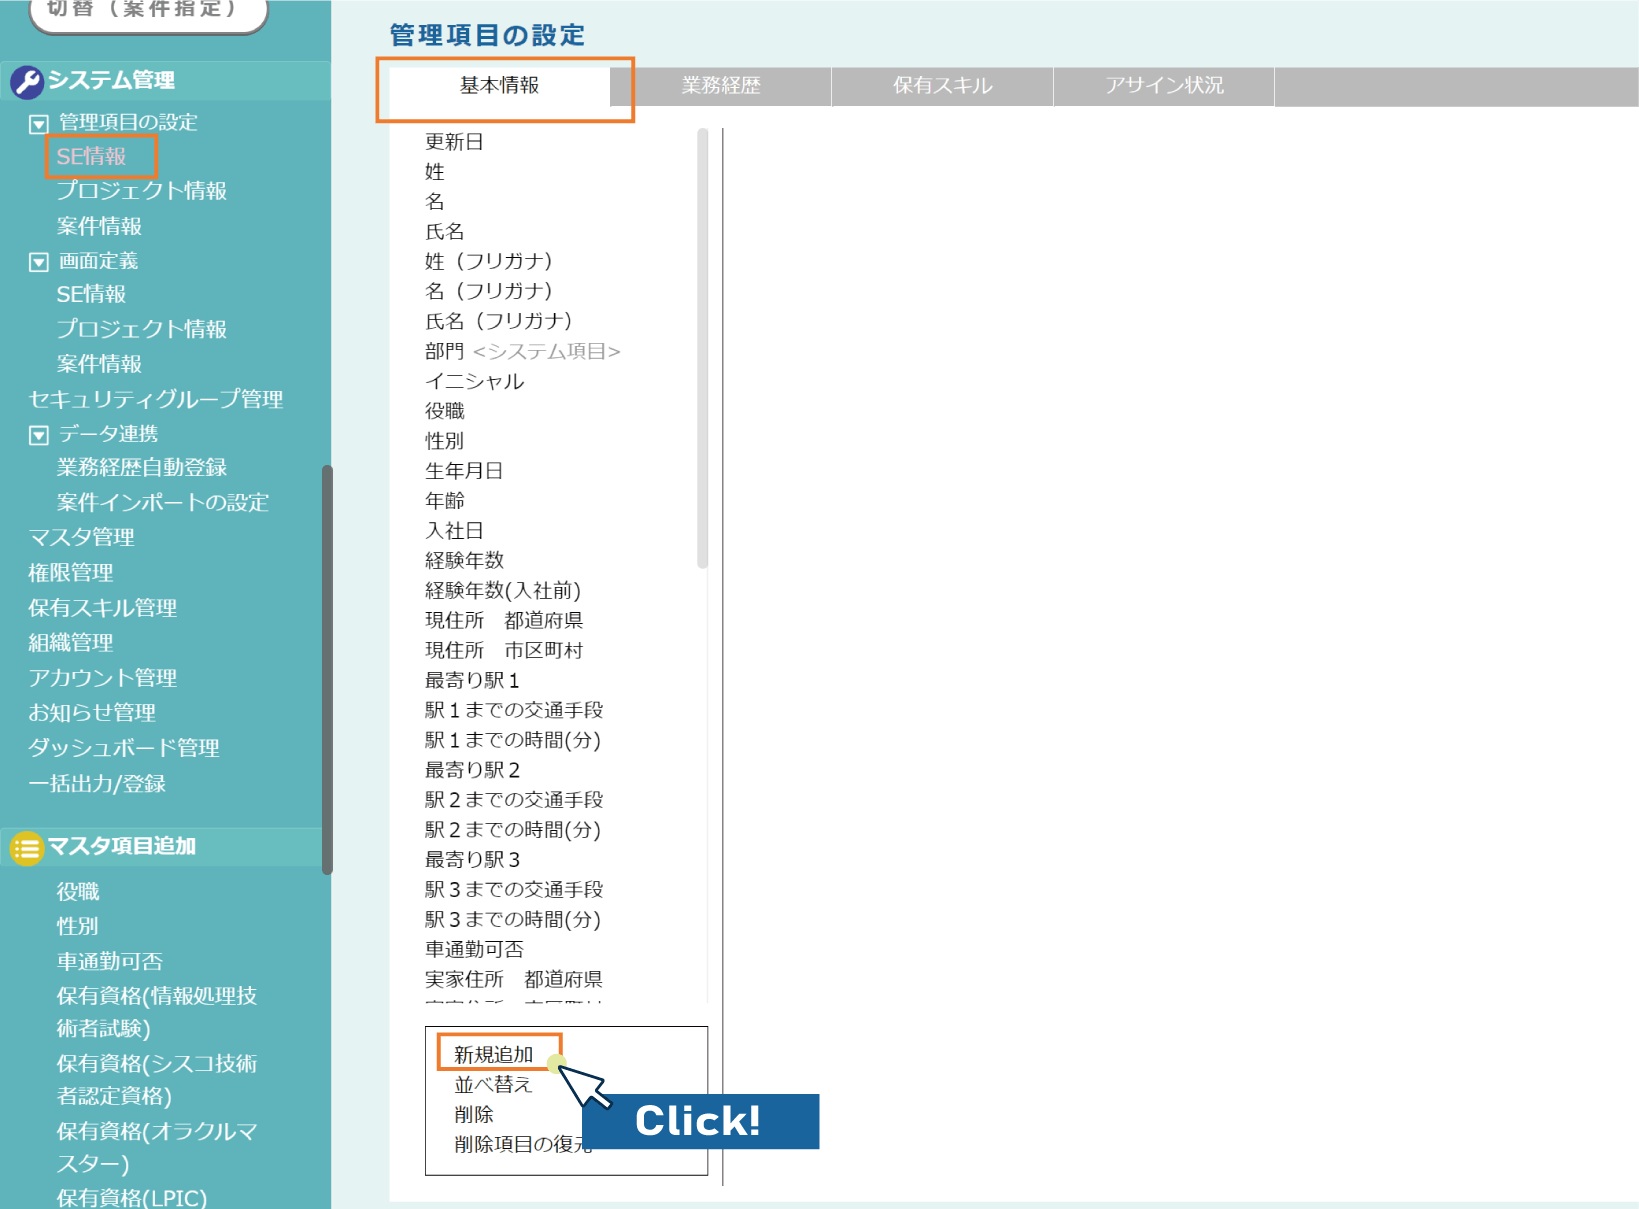Select the アサイン状況 tab
Screen dimensions: 1639x1209
click(x=1164, y=86)
